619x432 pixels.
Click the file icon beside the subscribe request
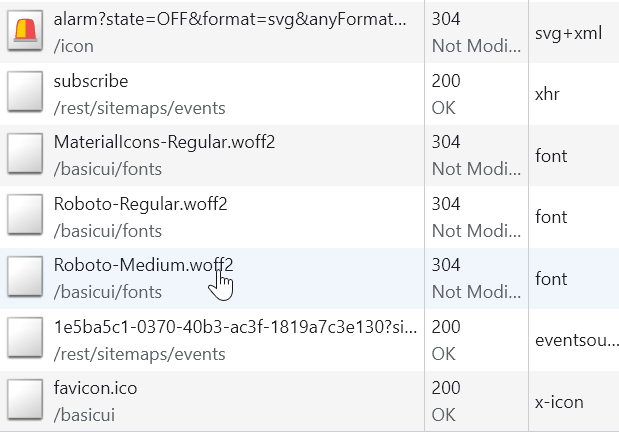click(x=25, y=94)
